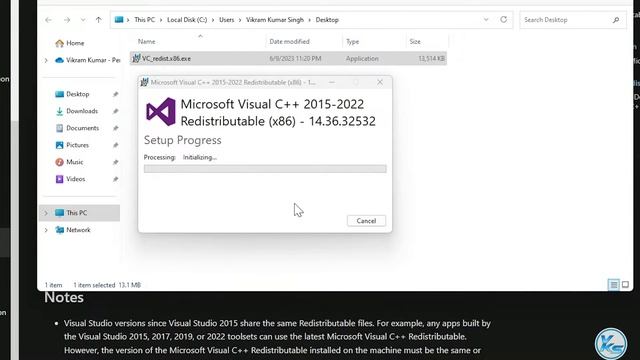Select 'This PC' in the address breadcrumb

144,20
